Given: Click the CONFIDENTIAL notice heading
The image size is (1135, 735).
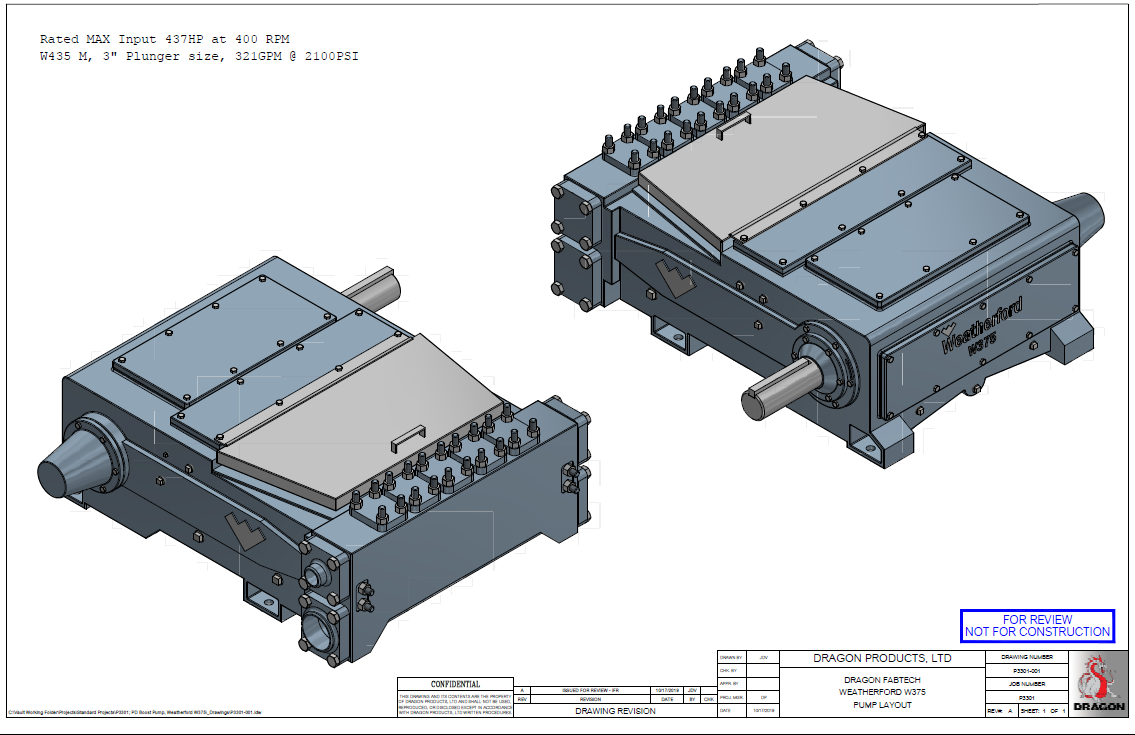Looking at the screenshot, I should pos(455,684).
